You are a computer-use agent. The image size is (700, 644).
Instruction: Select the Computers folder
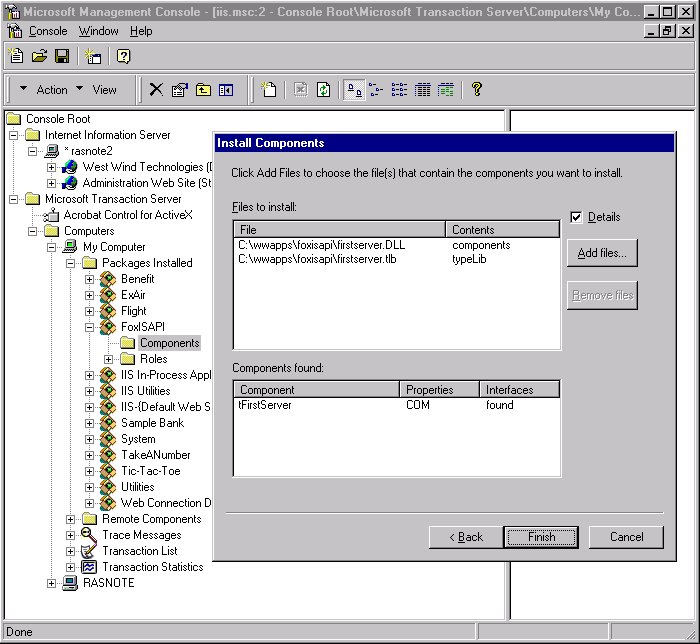(89, 231)
